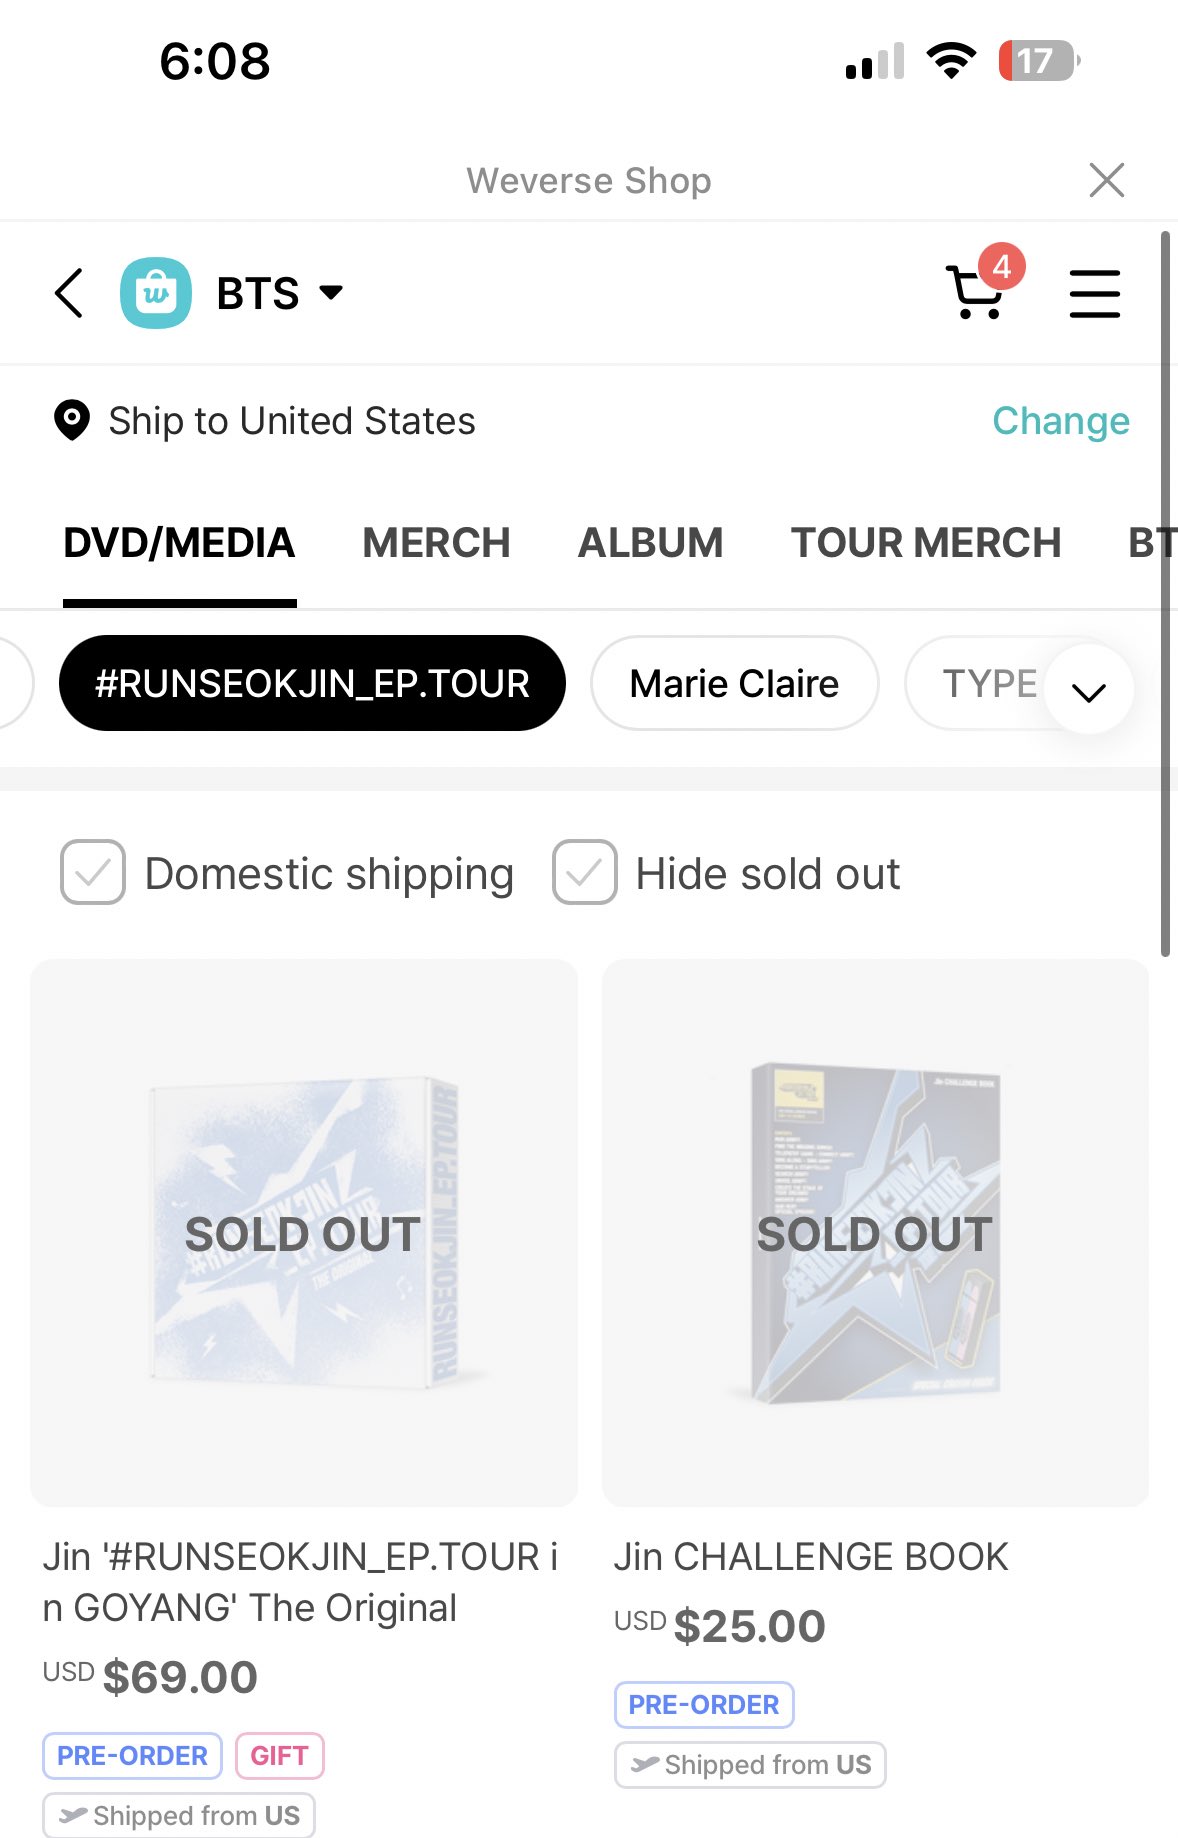Select the Marie Claire filter chip
The width and height of the screenshot is (1178, 1838).
tap(734, 684)
